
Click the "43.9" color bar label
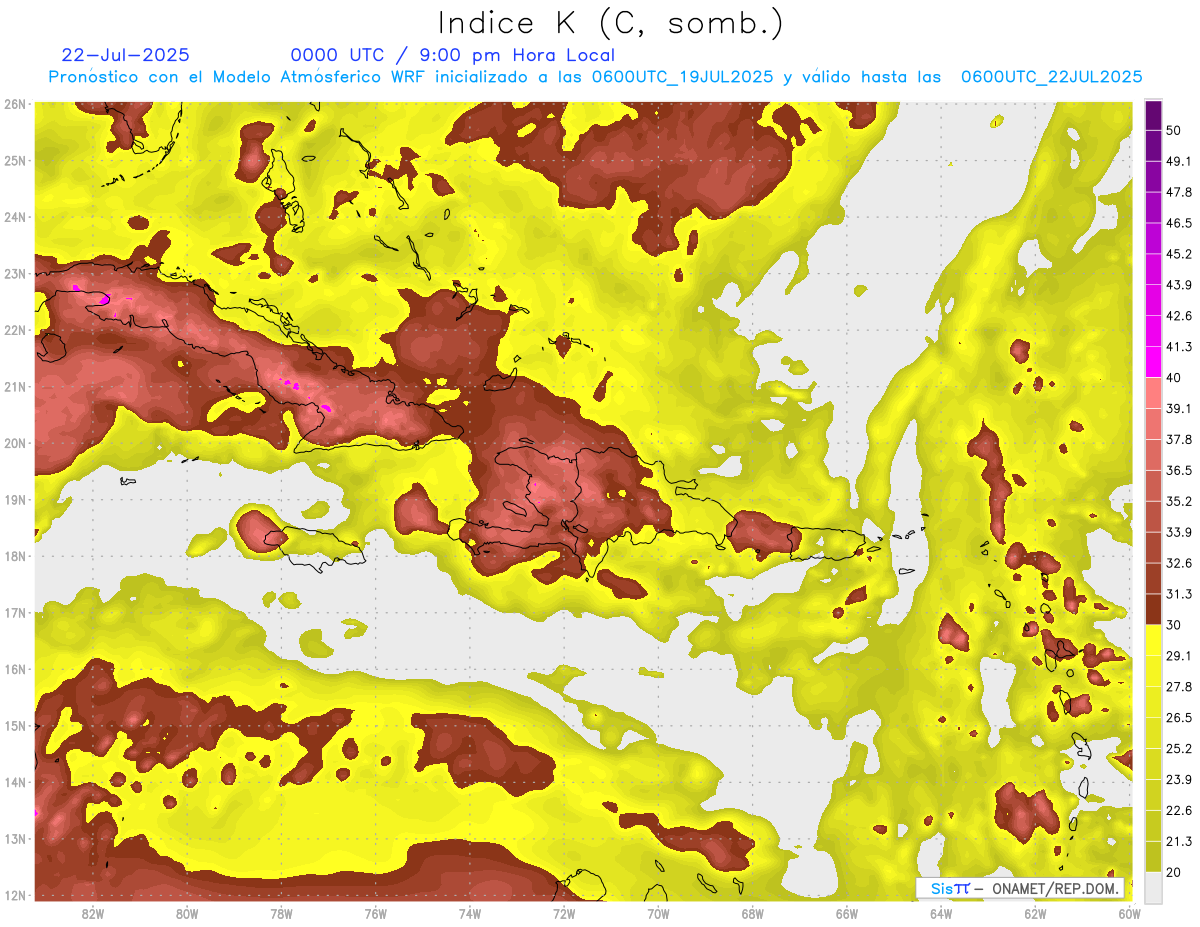tap(1178, 285)
